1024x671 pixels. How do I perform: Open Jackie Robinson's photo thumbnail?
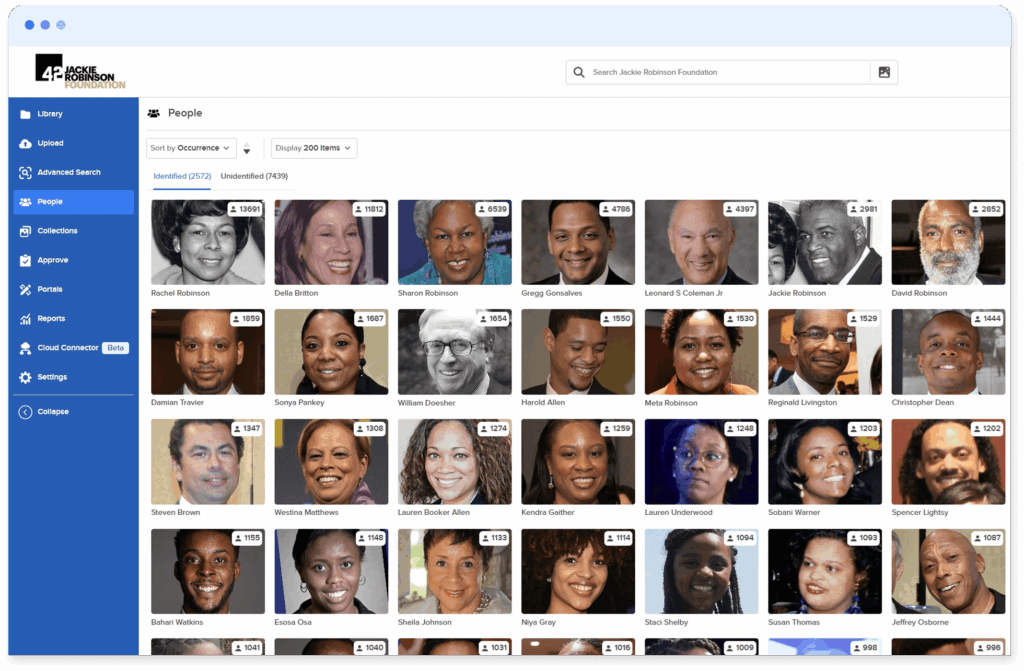coord(825,242)
